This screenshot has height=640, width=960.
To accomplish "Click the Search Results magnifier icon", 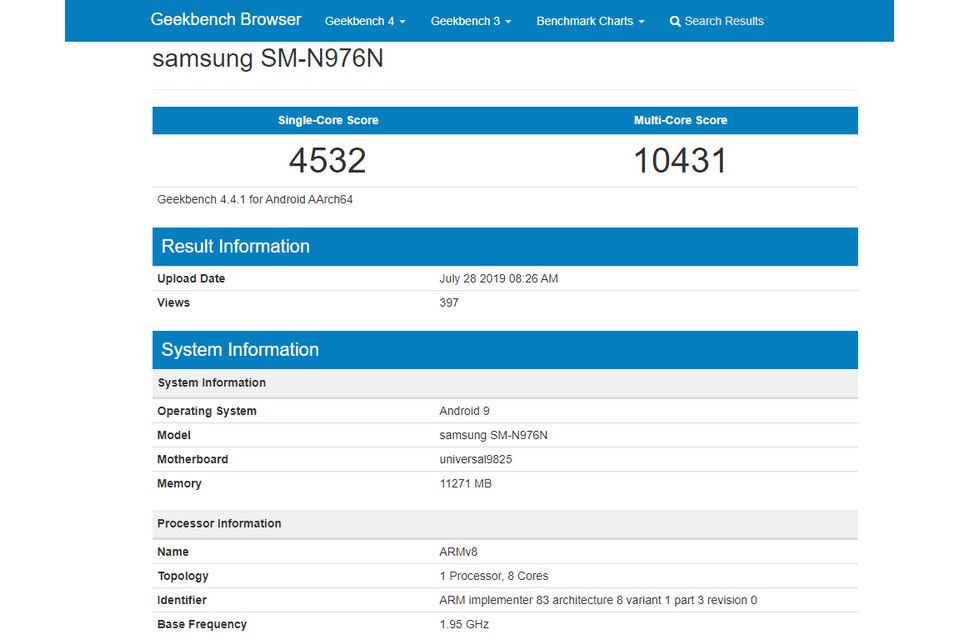I will pos(675,21).
